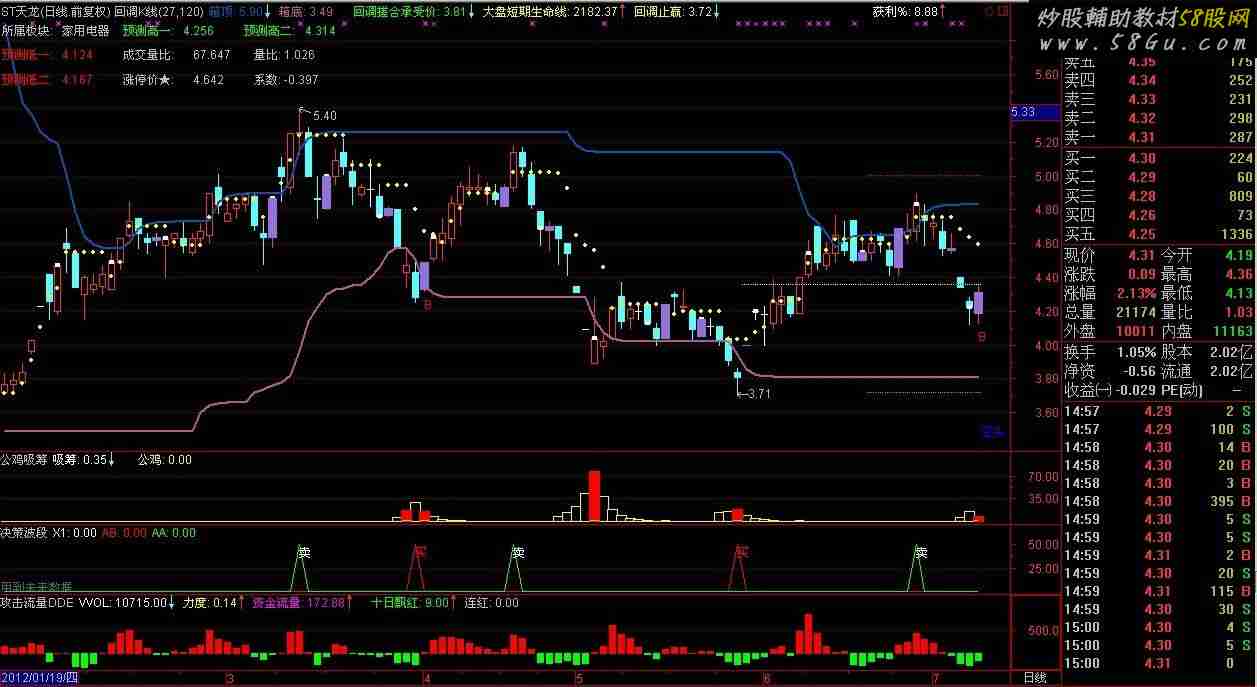
Task: Click the 外盘 10011 value
Action: (x=1110, y=331)
